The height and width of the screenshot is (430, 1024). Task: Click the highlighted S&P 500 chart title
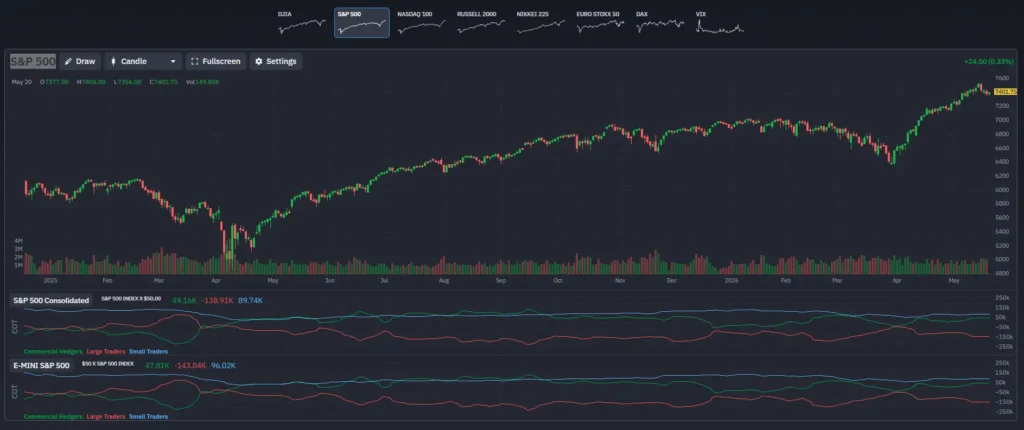33,61
